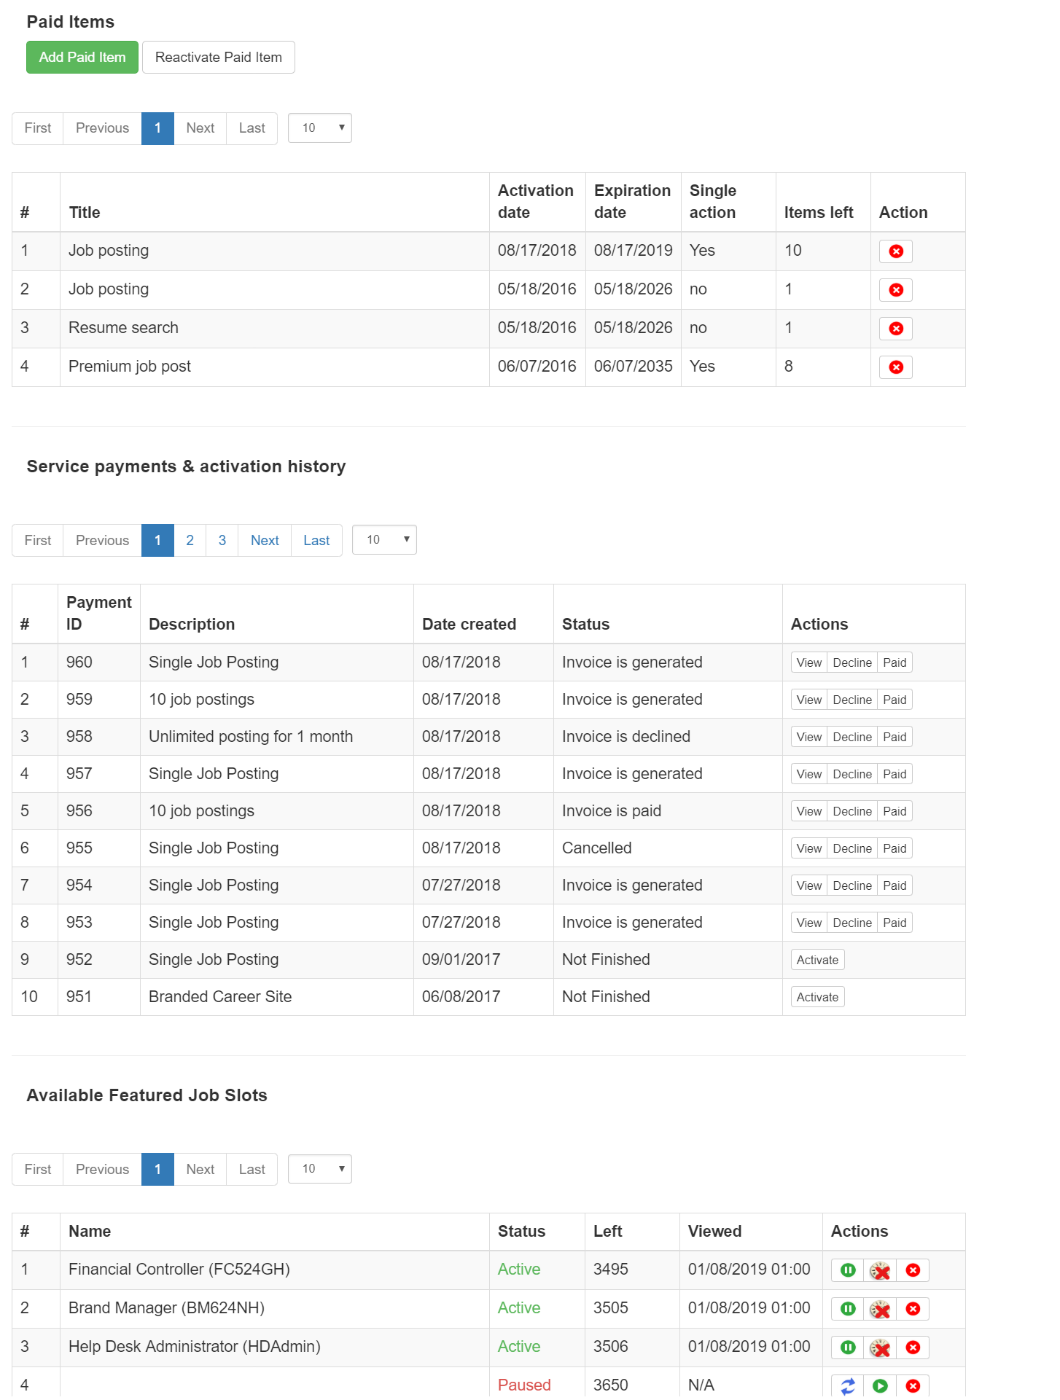Select page 1 in Paid Items pagination
The height and width of the screenshot is (1400, 1060).
158,128
